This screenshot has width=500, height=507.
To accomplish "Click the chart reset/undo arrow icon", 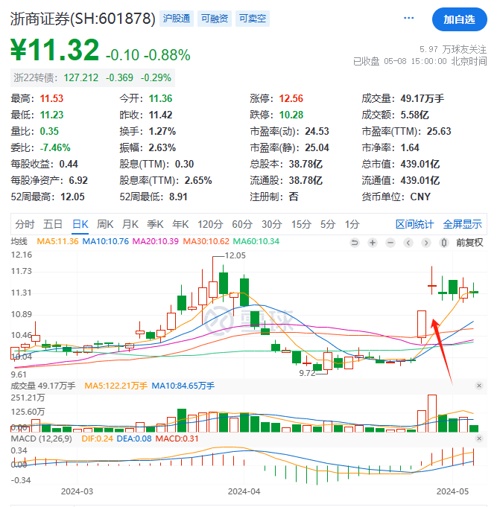I will (355, 243).
